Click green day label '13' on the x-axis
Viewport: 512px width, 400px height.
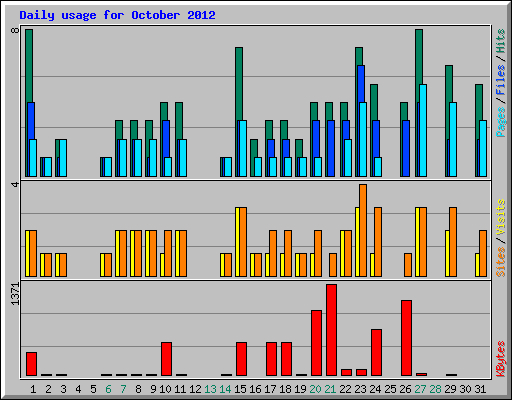click(x=210, y=389)
